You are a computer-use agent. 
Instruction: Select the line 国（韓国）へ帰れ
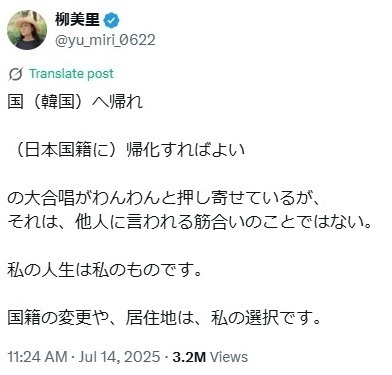click(x=76, y=102)
